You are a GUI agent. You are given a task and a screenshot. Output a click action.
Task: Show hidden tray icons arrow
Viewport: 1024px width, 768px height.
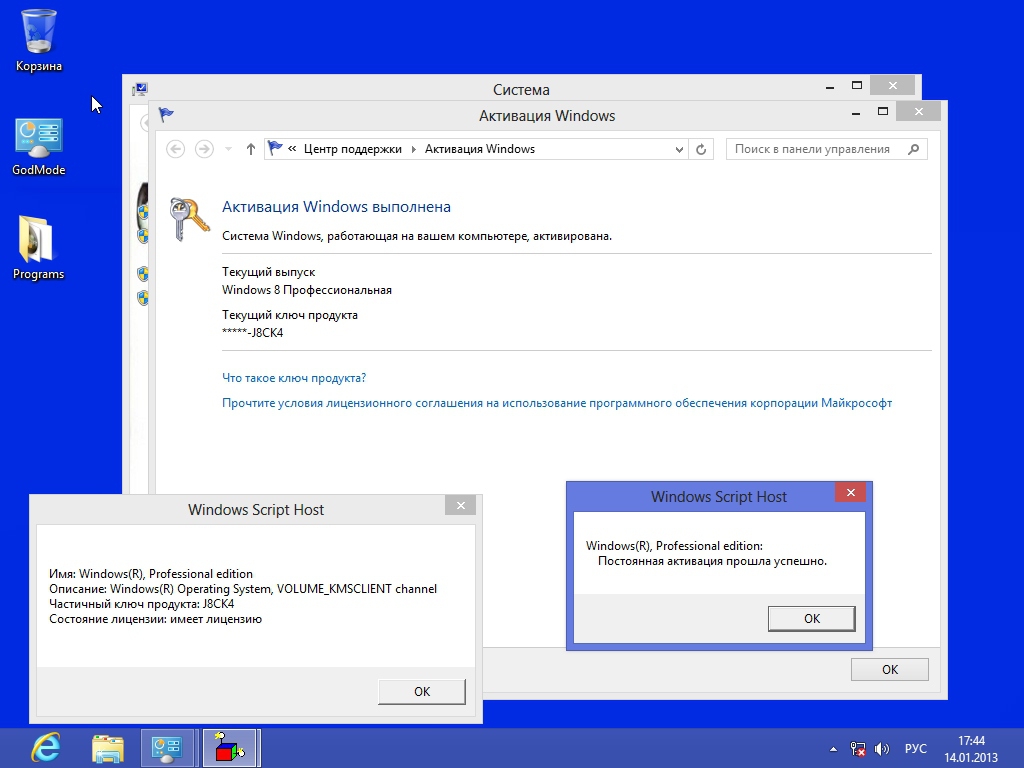[833, 749]
